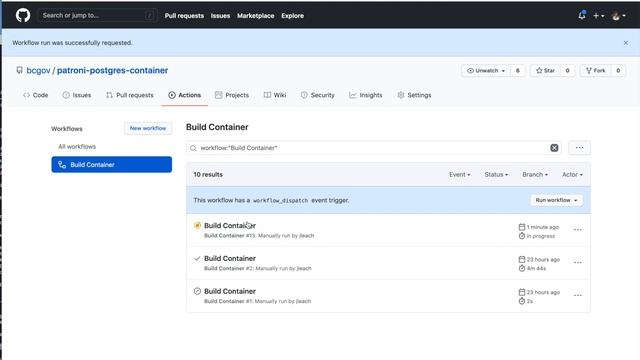Image resolution: width=640 pixels, height=360 pixels.
Task: Click the in-progress status icon of run #13
Action: 197,225
